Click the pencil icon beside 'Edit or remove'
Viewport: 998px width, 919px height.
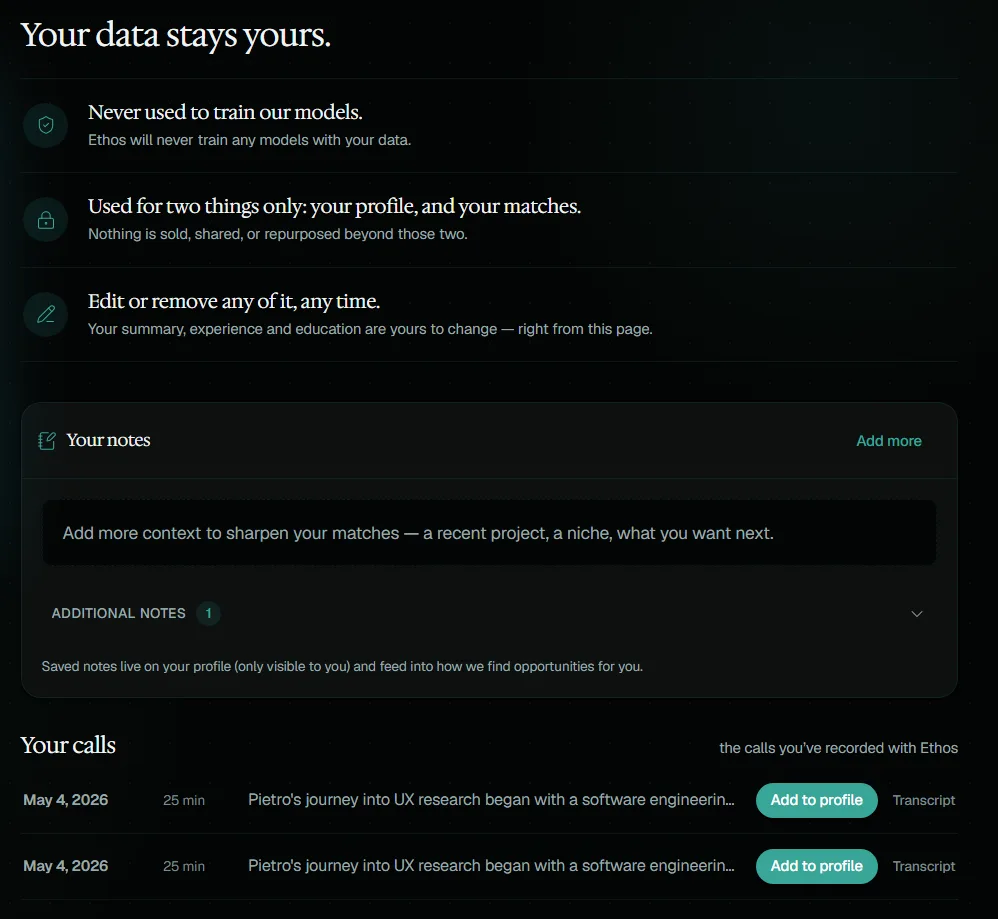coord(46,314)
